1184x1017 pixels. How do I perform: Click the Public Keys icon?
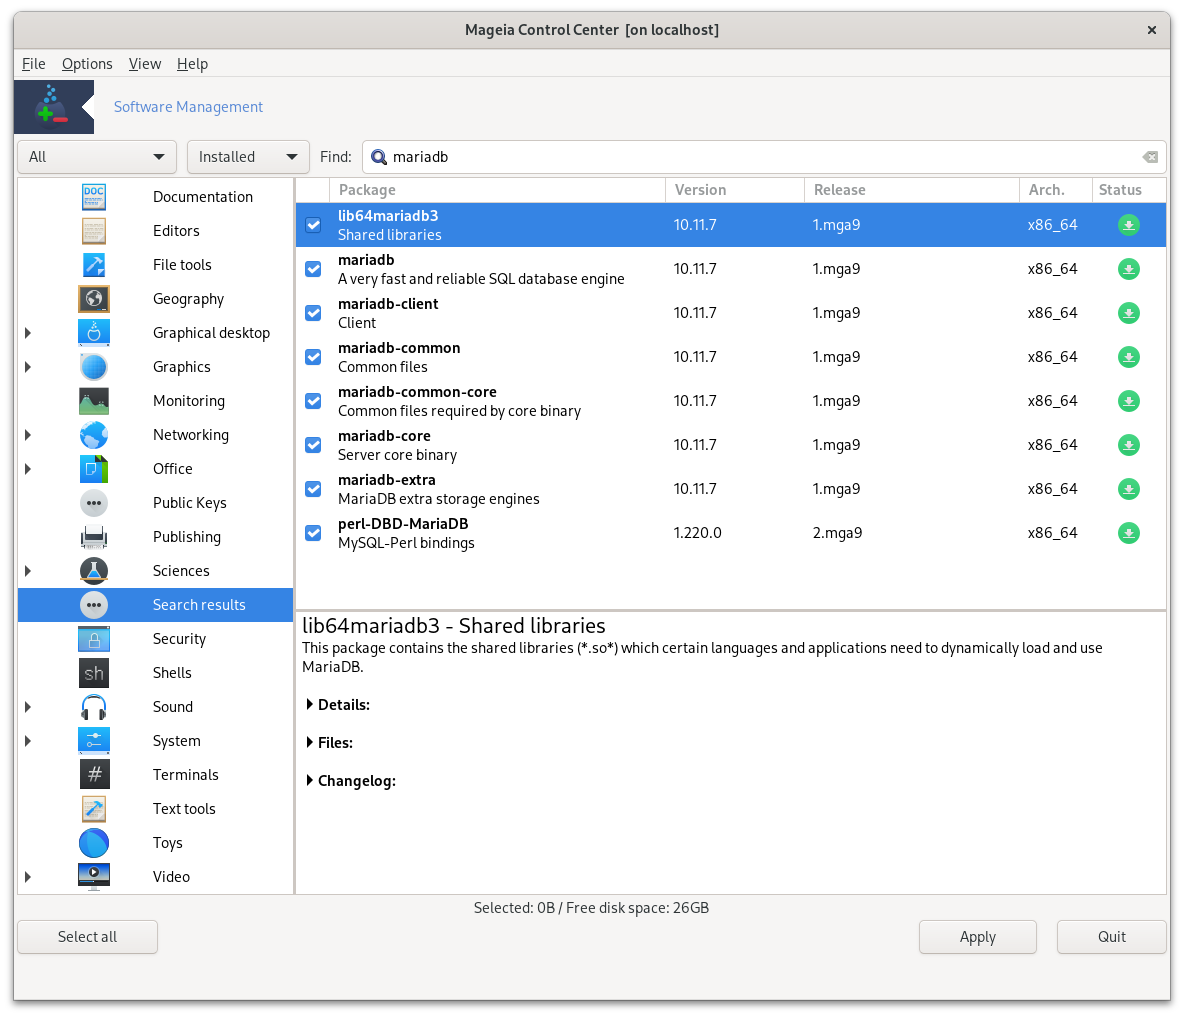[x=94, y=503]
